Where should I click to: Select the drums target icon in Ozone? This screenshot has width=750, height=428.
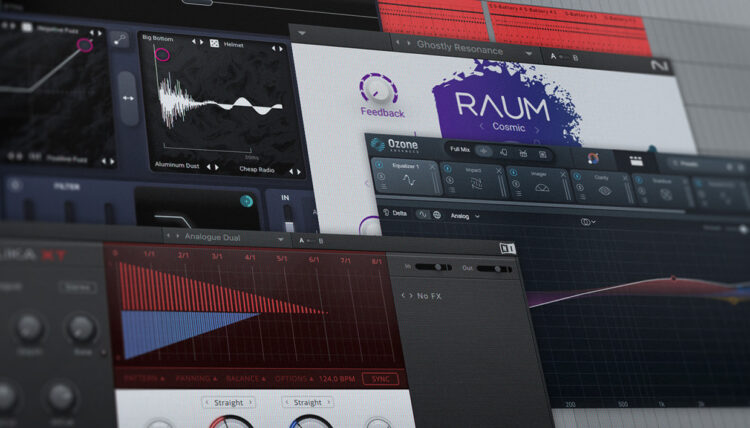point(523,153)
